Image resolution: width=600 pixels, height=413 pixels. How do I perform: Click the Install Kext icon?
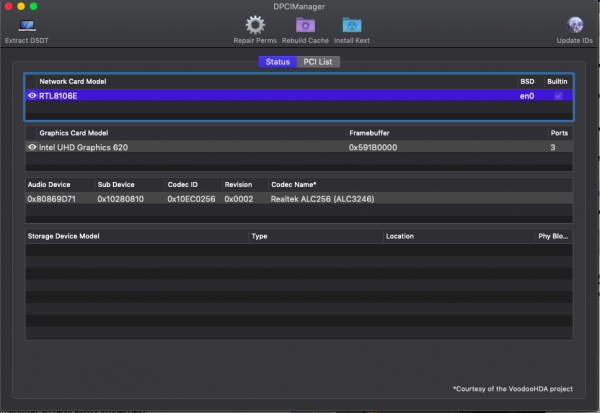[351, 25]
